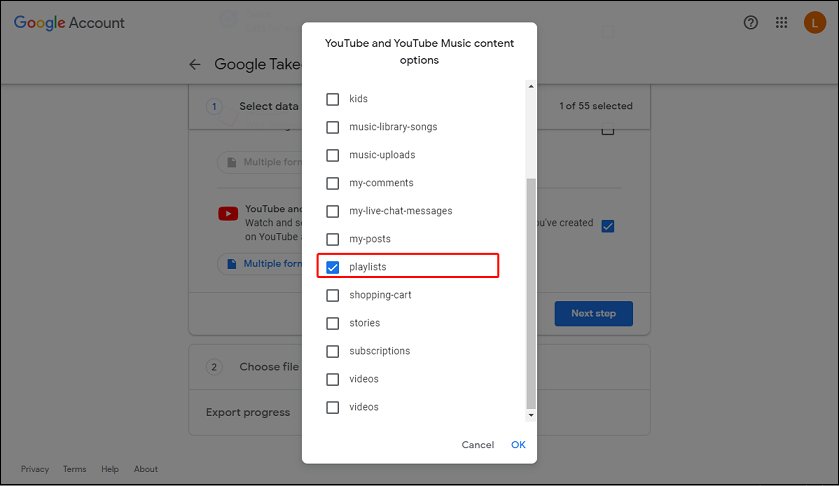This screenshot has height=486, width=839.
Task: Click the dialog title text
Action: [x=420, y=51]
